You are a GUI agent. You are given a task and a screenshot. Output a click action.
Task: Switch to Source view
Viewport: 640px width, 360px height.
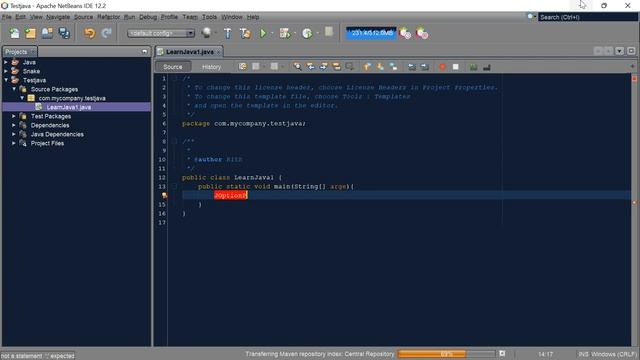(x=173, y=67)
